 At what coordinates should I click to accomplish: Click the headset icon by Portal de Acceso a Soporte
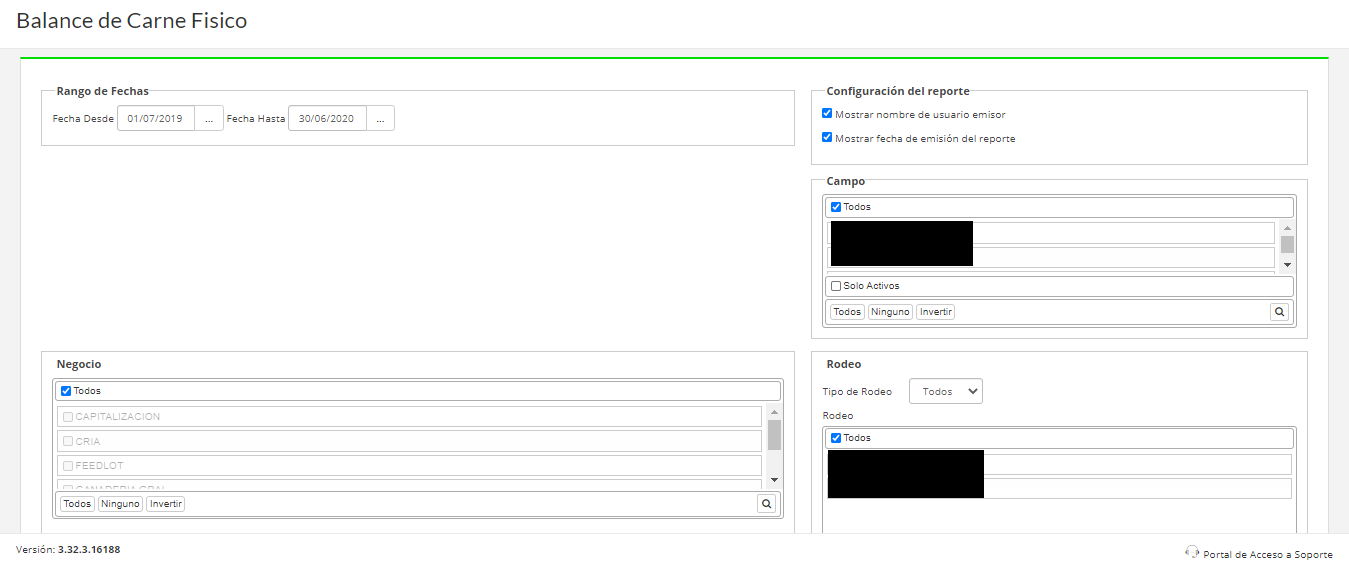tap(1192, 551)
